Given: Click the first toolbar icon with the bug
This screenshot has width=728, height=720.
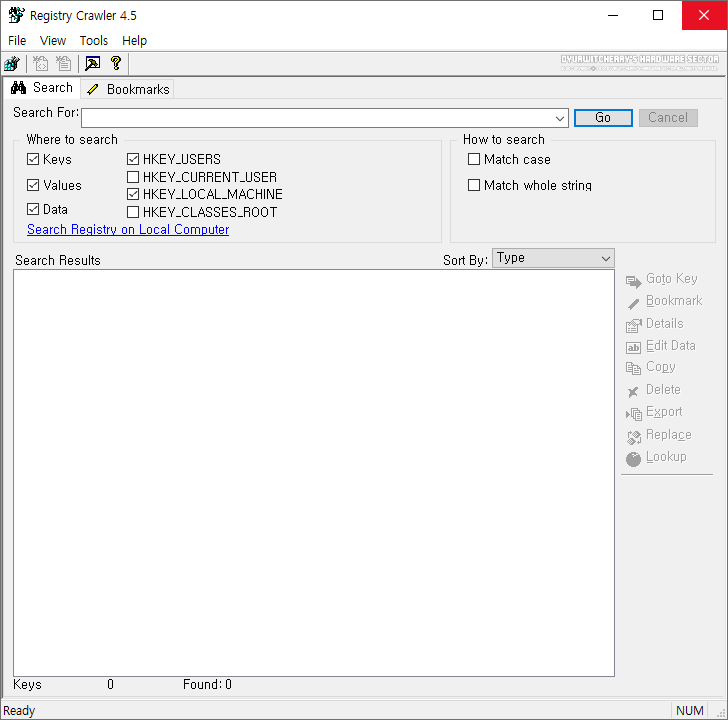Looking at the screenshot, I should pyautogui.click(x=12, y=64).
